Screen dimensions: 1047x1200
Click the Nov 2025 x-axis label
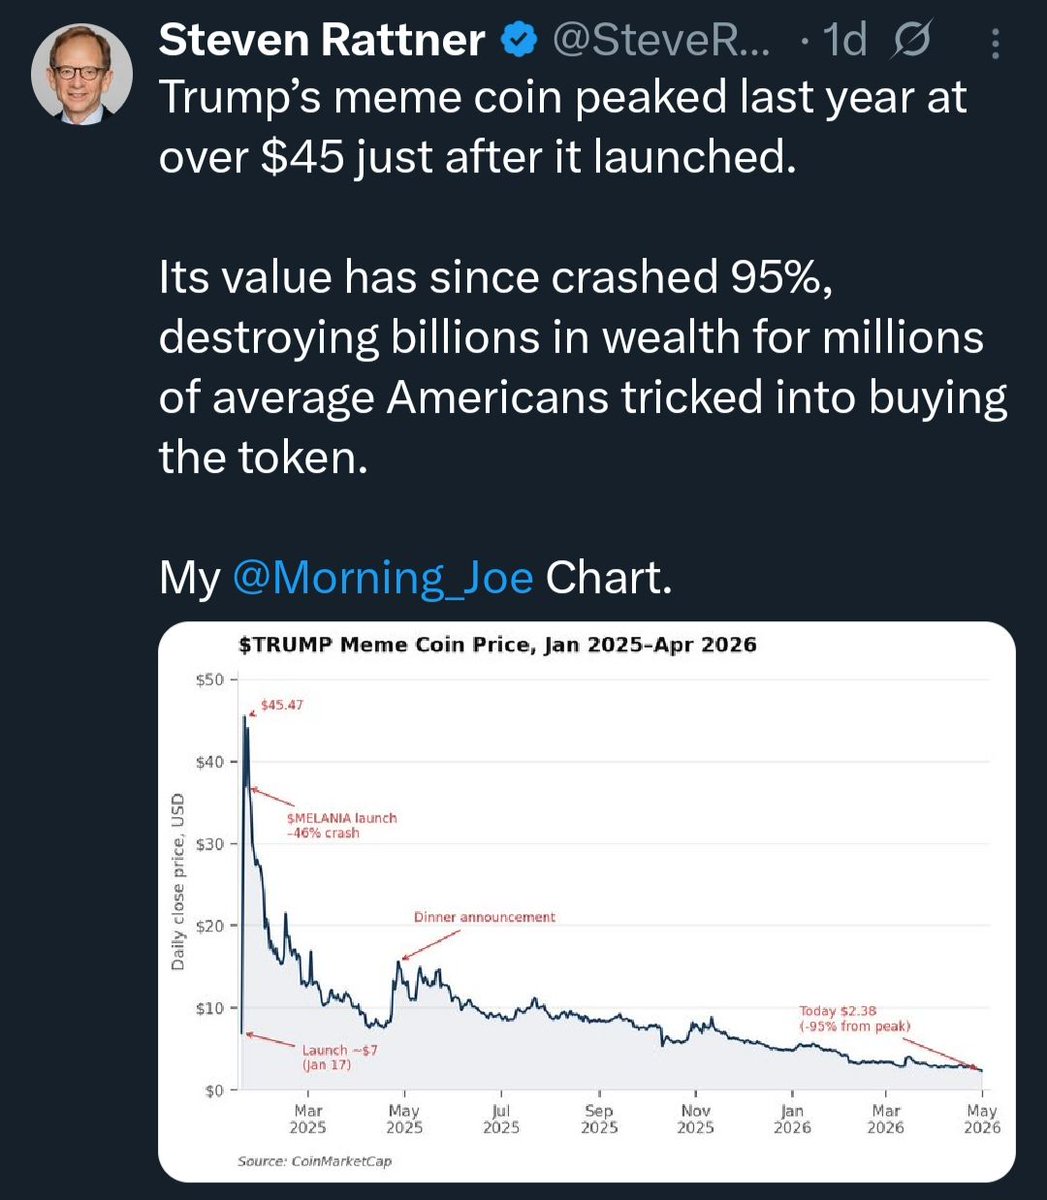coord(695,1119)
